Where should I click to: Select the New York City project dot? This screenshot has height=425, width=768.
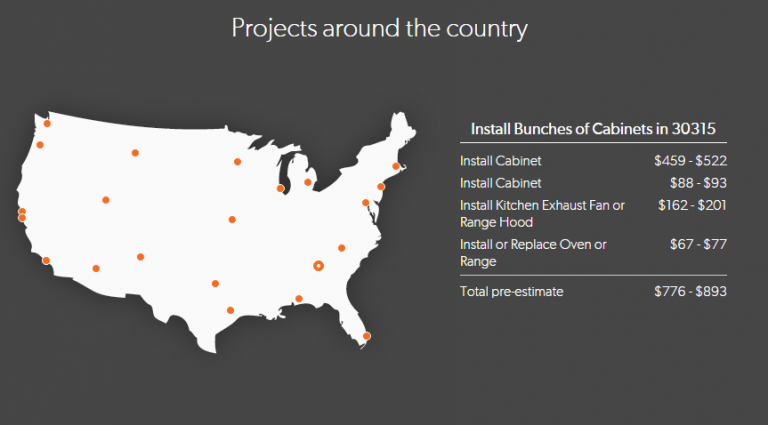[381, 187]
